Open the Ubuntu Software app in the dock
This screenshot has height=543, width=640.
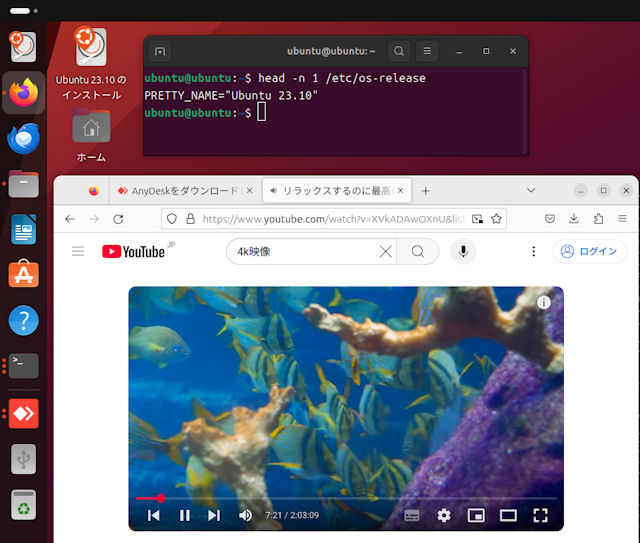coord(23,273)
